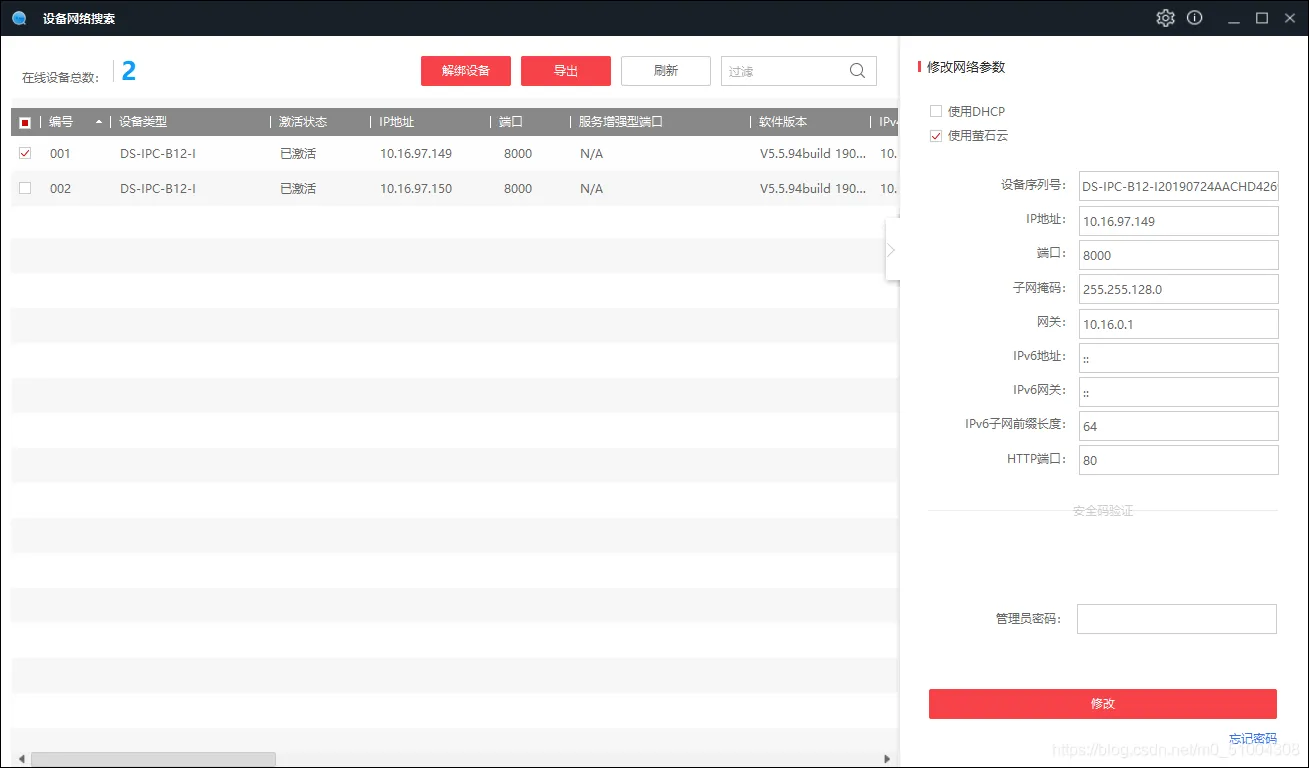Click the HTTP端口 field with 80
The height and width of the screenshot is (768, 1309).
[x=1179, y=460]
